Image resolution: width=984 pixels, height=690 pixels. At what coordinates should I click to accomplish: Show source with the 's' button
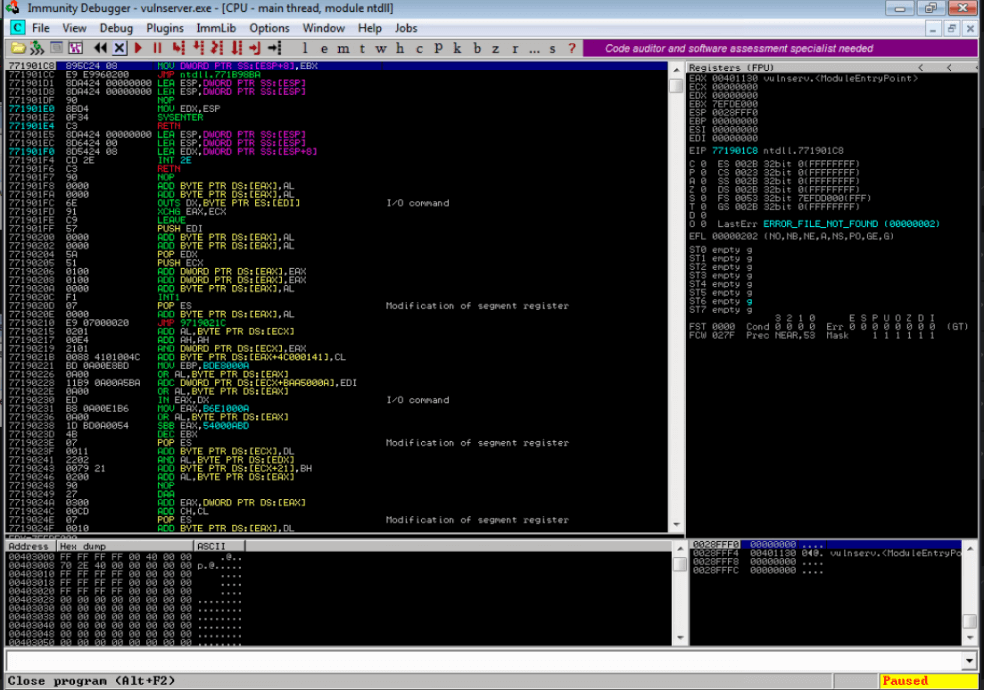(552, 48)
